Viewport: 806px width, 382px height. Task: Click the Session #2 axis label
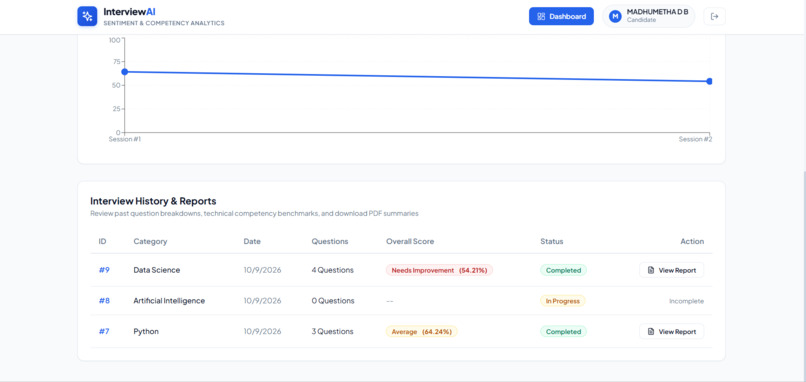pos(695,139)
